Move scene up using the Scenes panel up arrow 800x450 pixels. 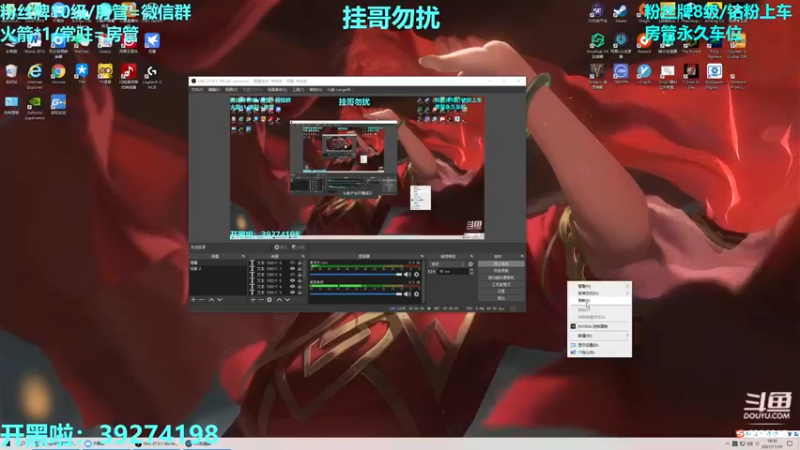point(211,300)
